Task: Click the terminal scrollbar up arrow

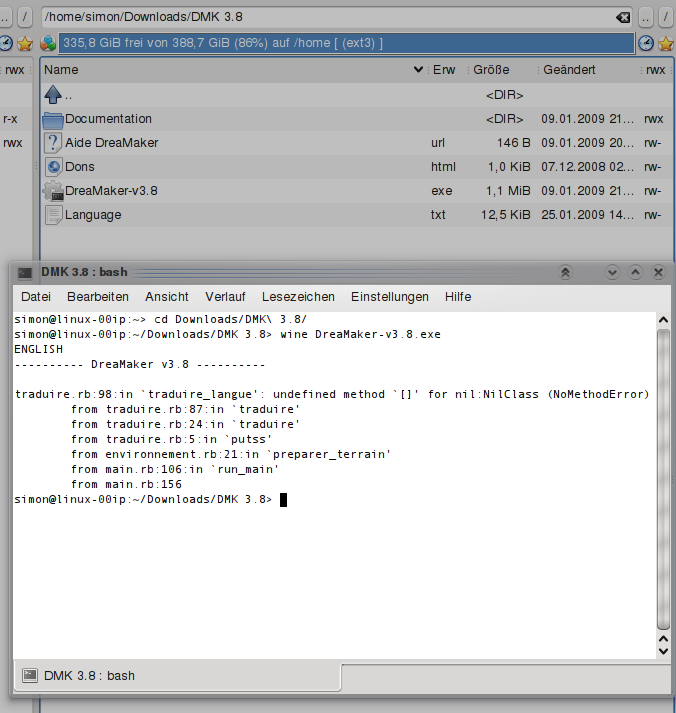Action: pyautogui.click(x=663, y=318)
